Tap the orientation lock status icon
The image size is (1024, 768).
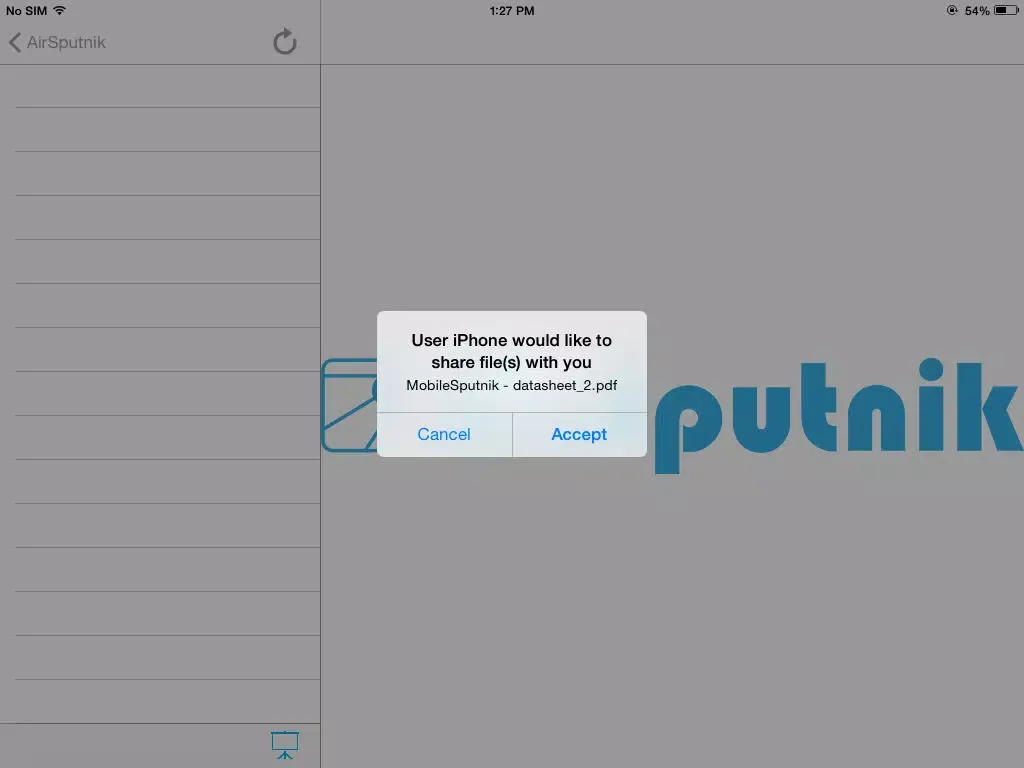[952, 10]
